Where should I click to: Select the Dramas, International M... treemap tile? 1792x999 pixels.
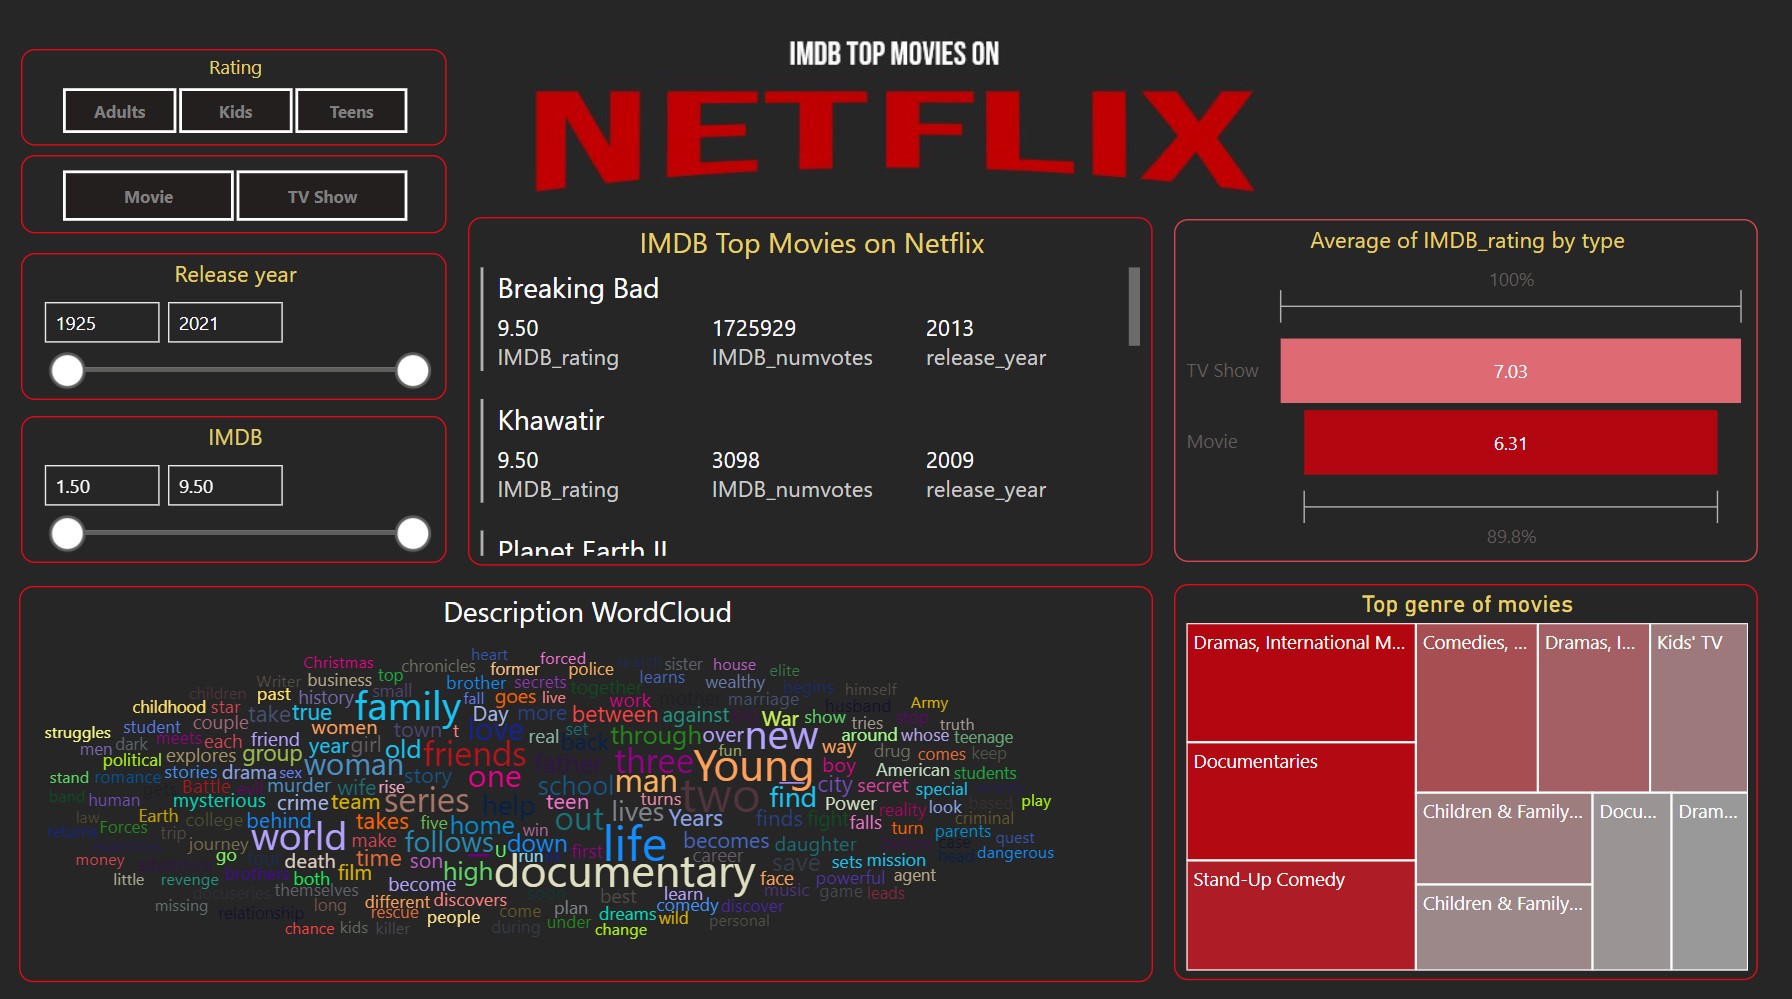tap(1301, 683)
